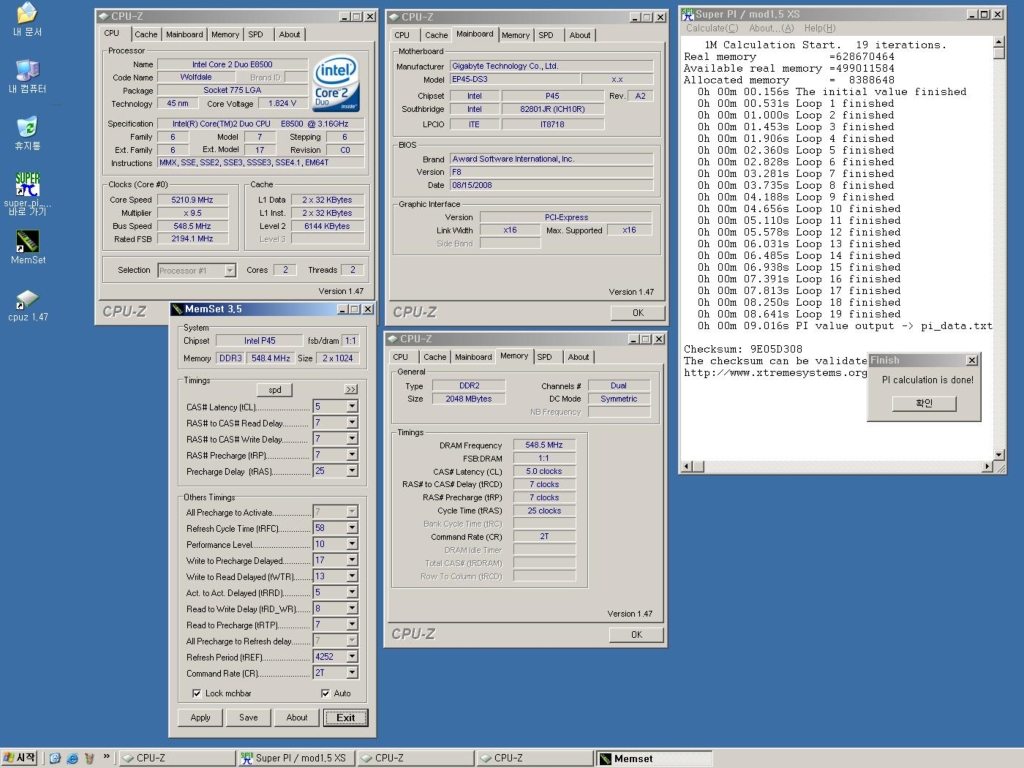Expand MemSet timings with the >> button
The image size is (1024, 768).
point(351,389)
